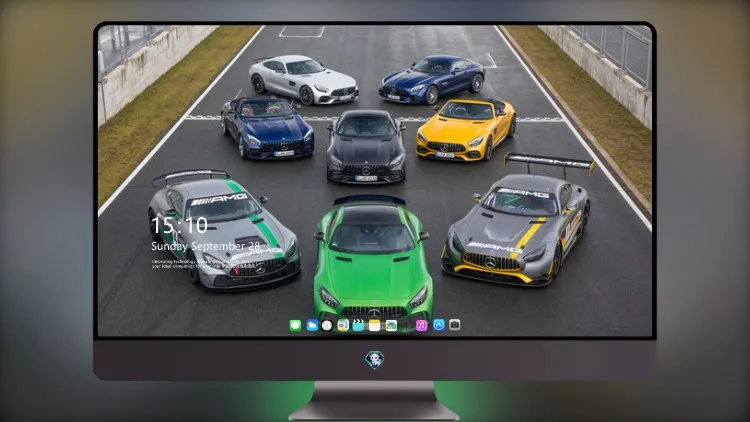
Task: Open the Clock app in dock
Action: [x=327, y=325]
